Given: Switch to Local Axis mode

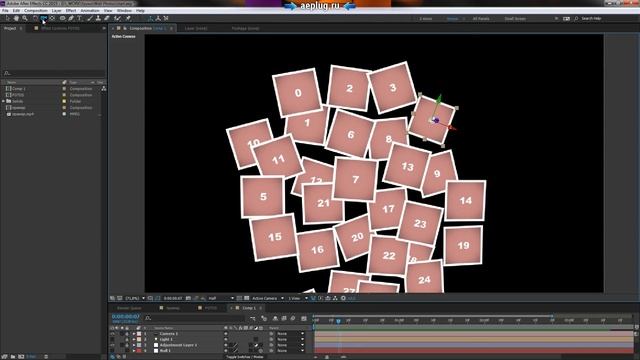Looking at the screenshot, I should (x=150, y=18).
